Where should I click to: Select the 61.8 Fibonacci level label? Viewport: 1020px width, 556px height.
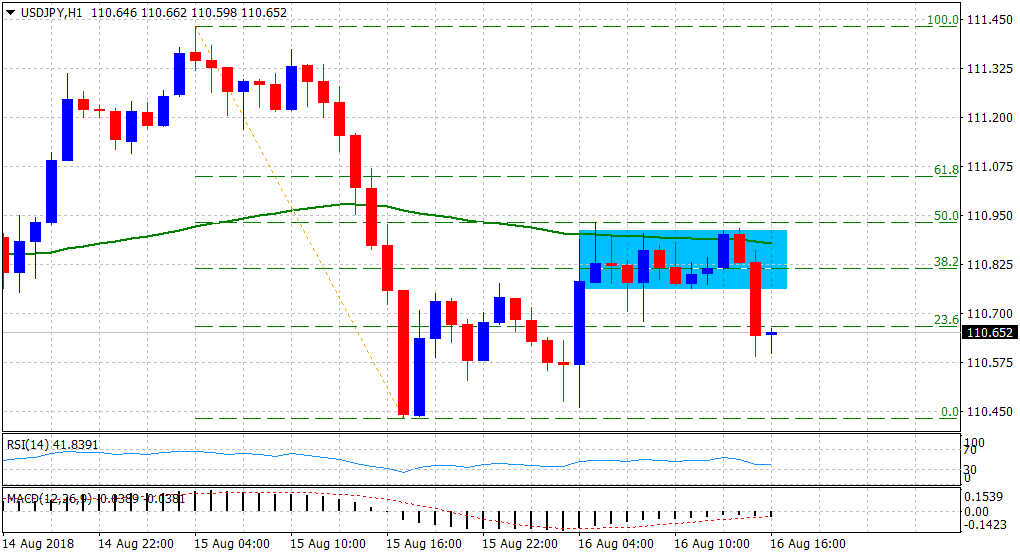coord(946,170)
